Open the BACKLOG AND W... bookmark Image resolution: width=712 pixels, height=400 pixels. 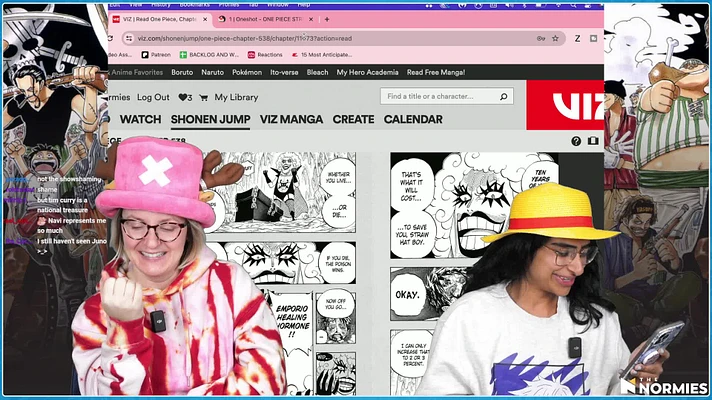tap(209, 55)
